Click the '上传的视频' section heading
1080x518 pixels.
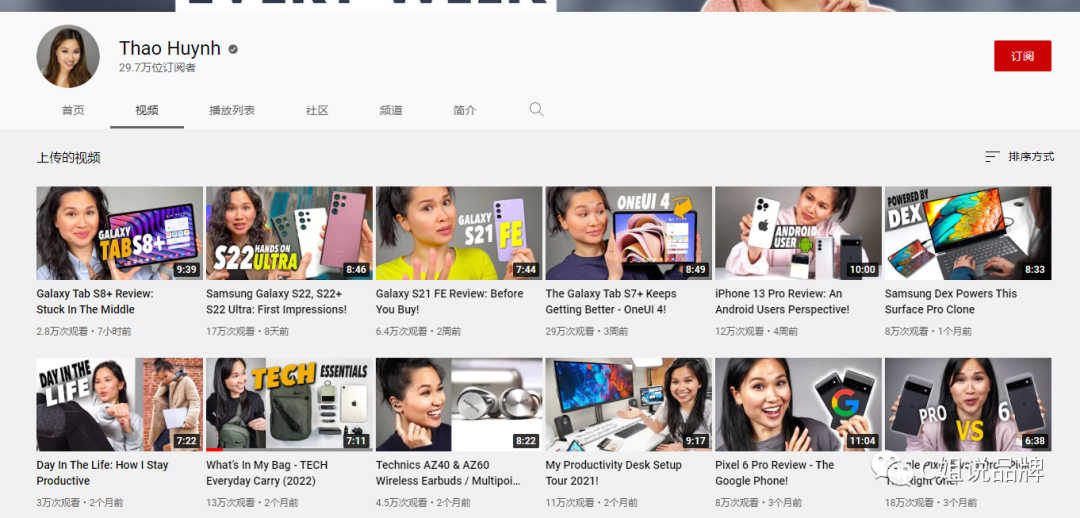(68, 158)
